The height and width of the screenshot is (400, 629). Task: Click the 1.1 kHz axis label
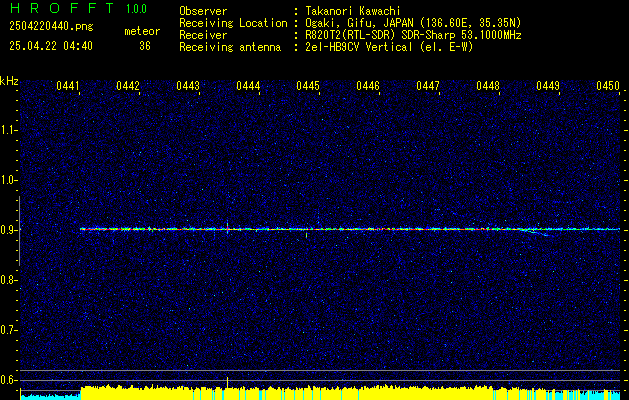tap(7, 130)
